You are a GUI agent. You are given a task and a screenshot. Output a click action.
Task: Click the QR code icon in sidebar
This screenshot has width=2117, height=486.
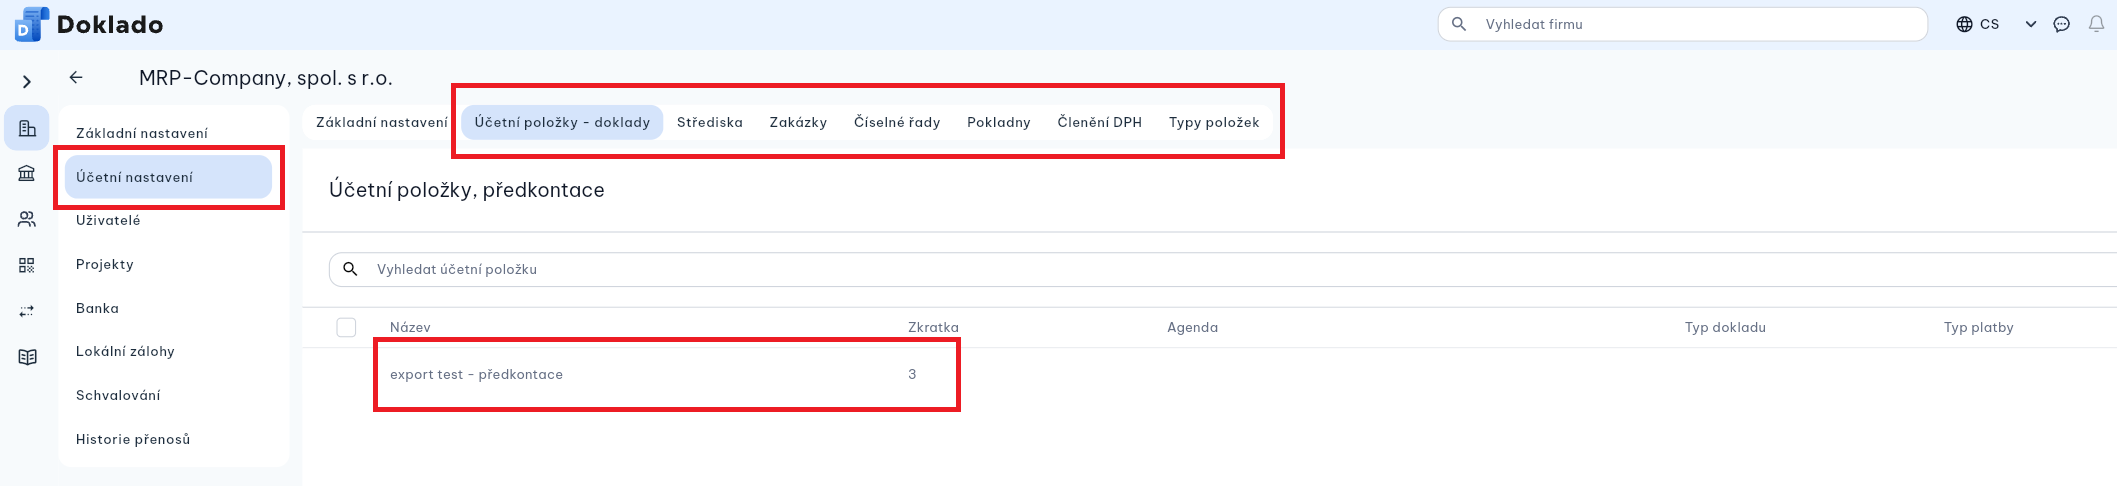27,265
